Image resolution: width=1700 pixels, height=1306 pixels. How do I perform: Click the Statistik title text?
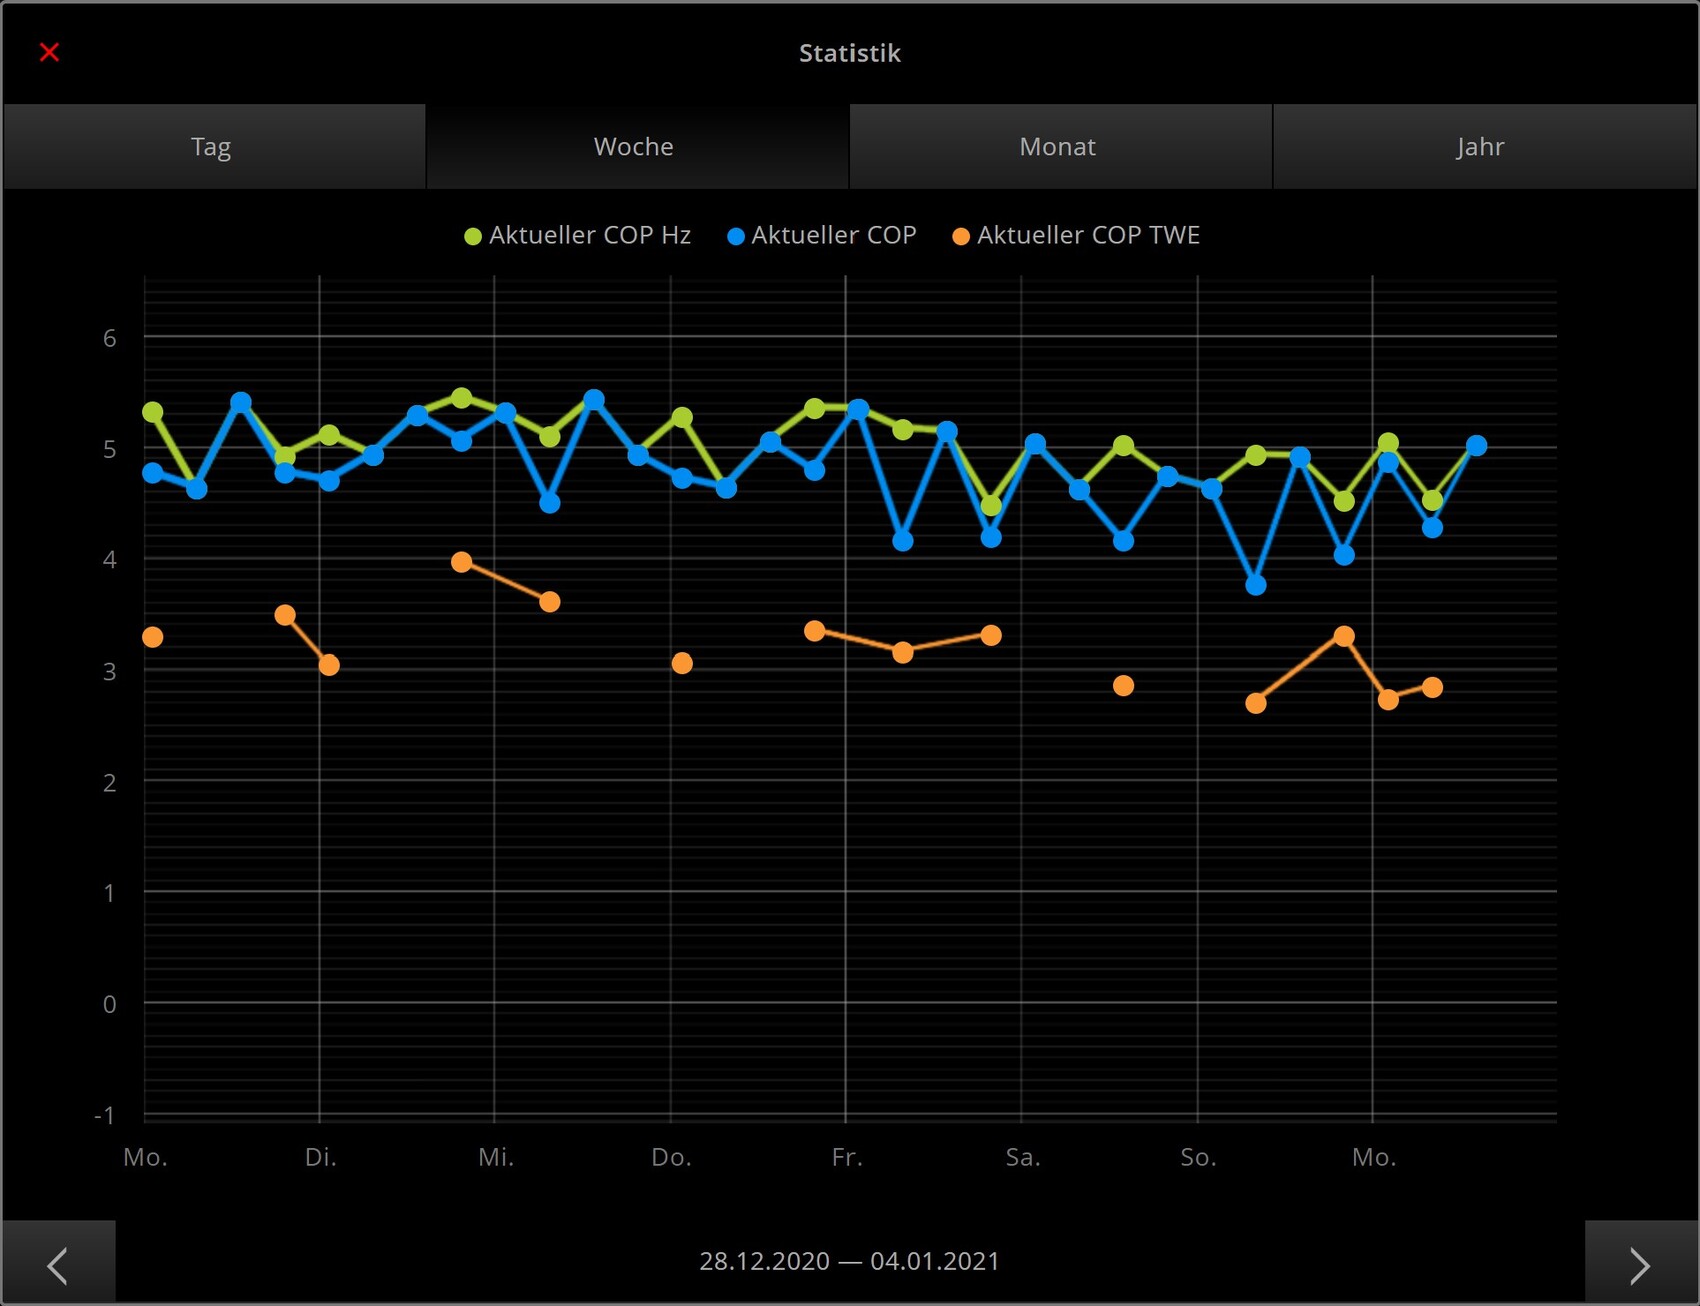pos(849,53)
